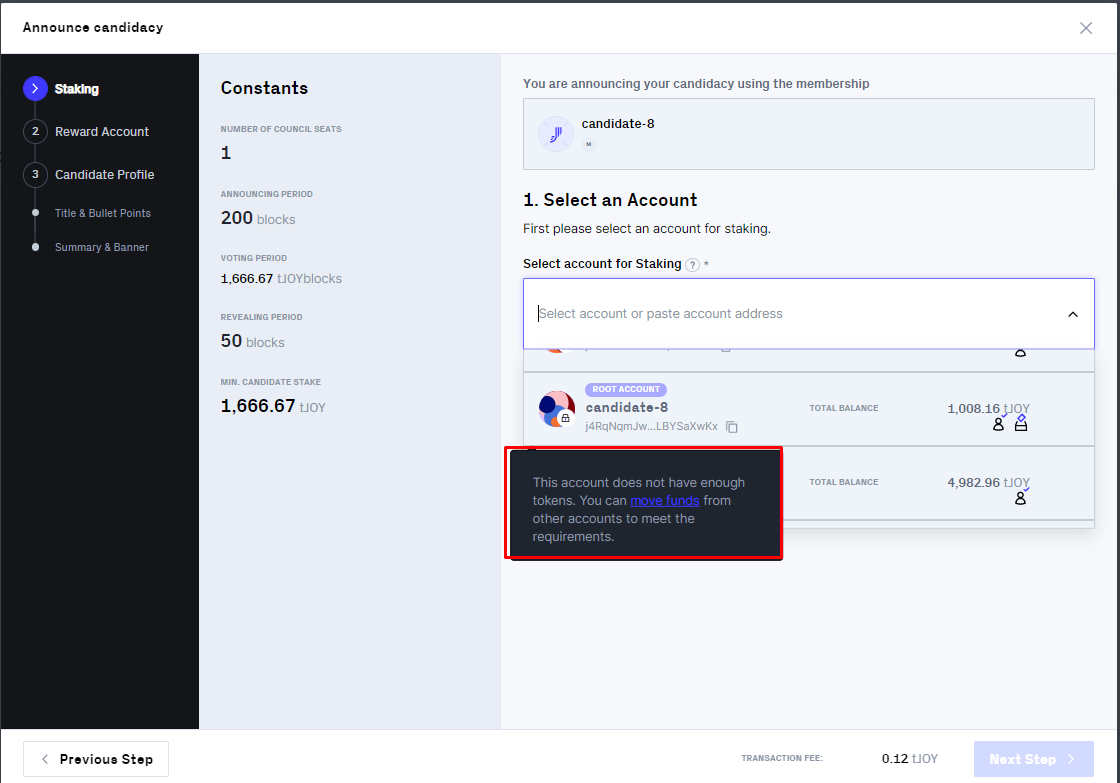Click ballot box icon in 1,008.16 tJOY row
This screenshot has width=1120, height=783.
[1021, 423]
